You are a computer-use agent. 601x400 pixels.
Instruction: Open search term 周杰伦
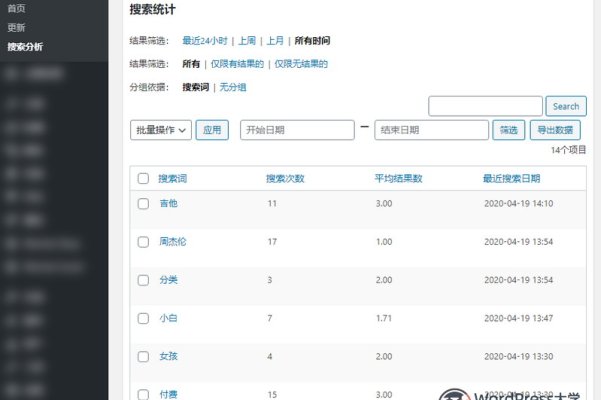tap(173, 242)
